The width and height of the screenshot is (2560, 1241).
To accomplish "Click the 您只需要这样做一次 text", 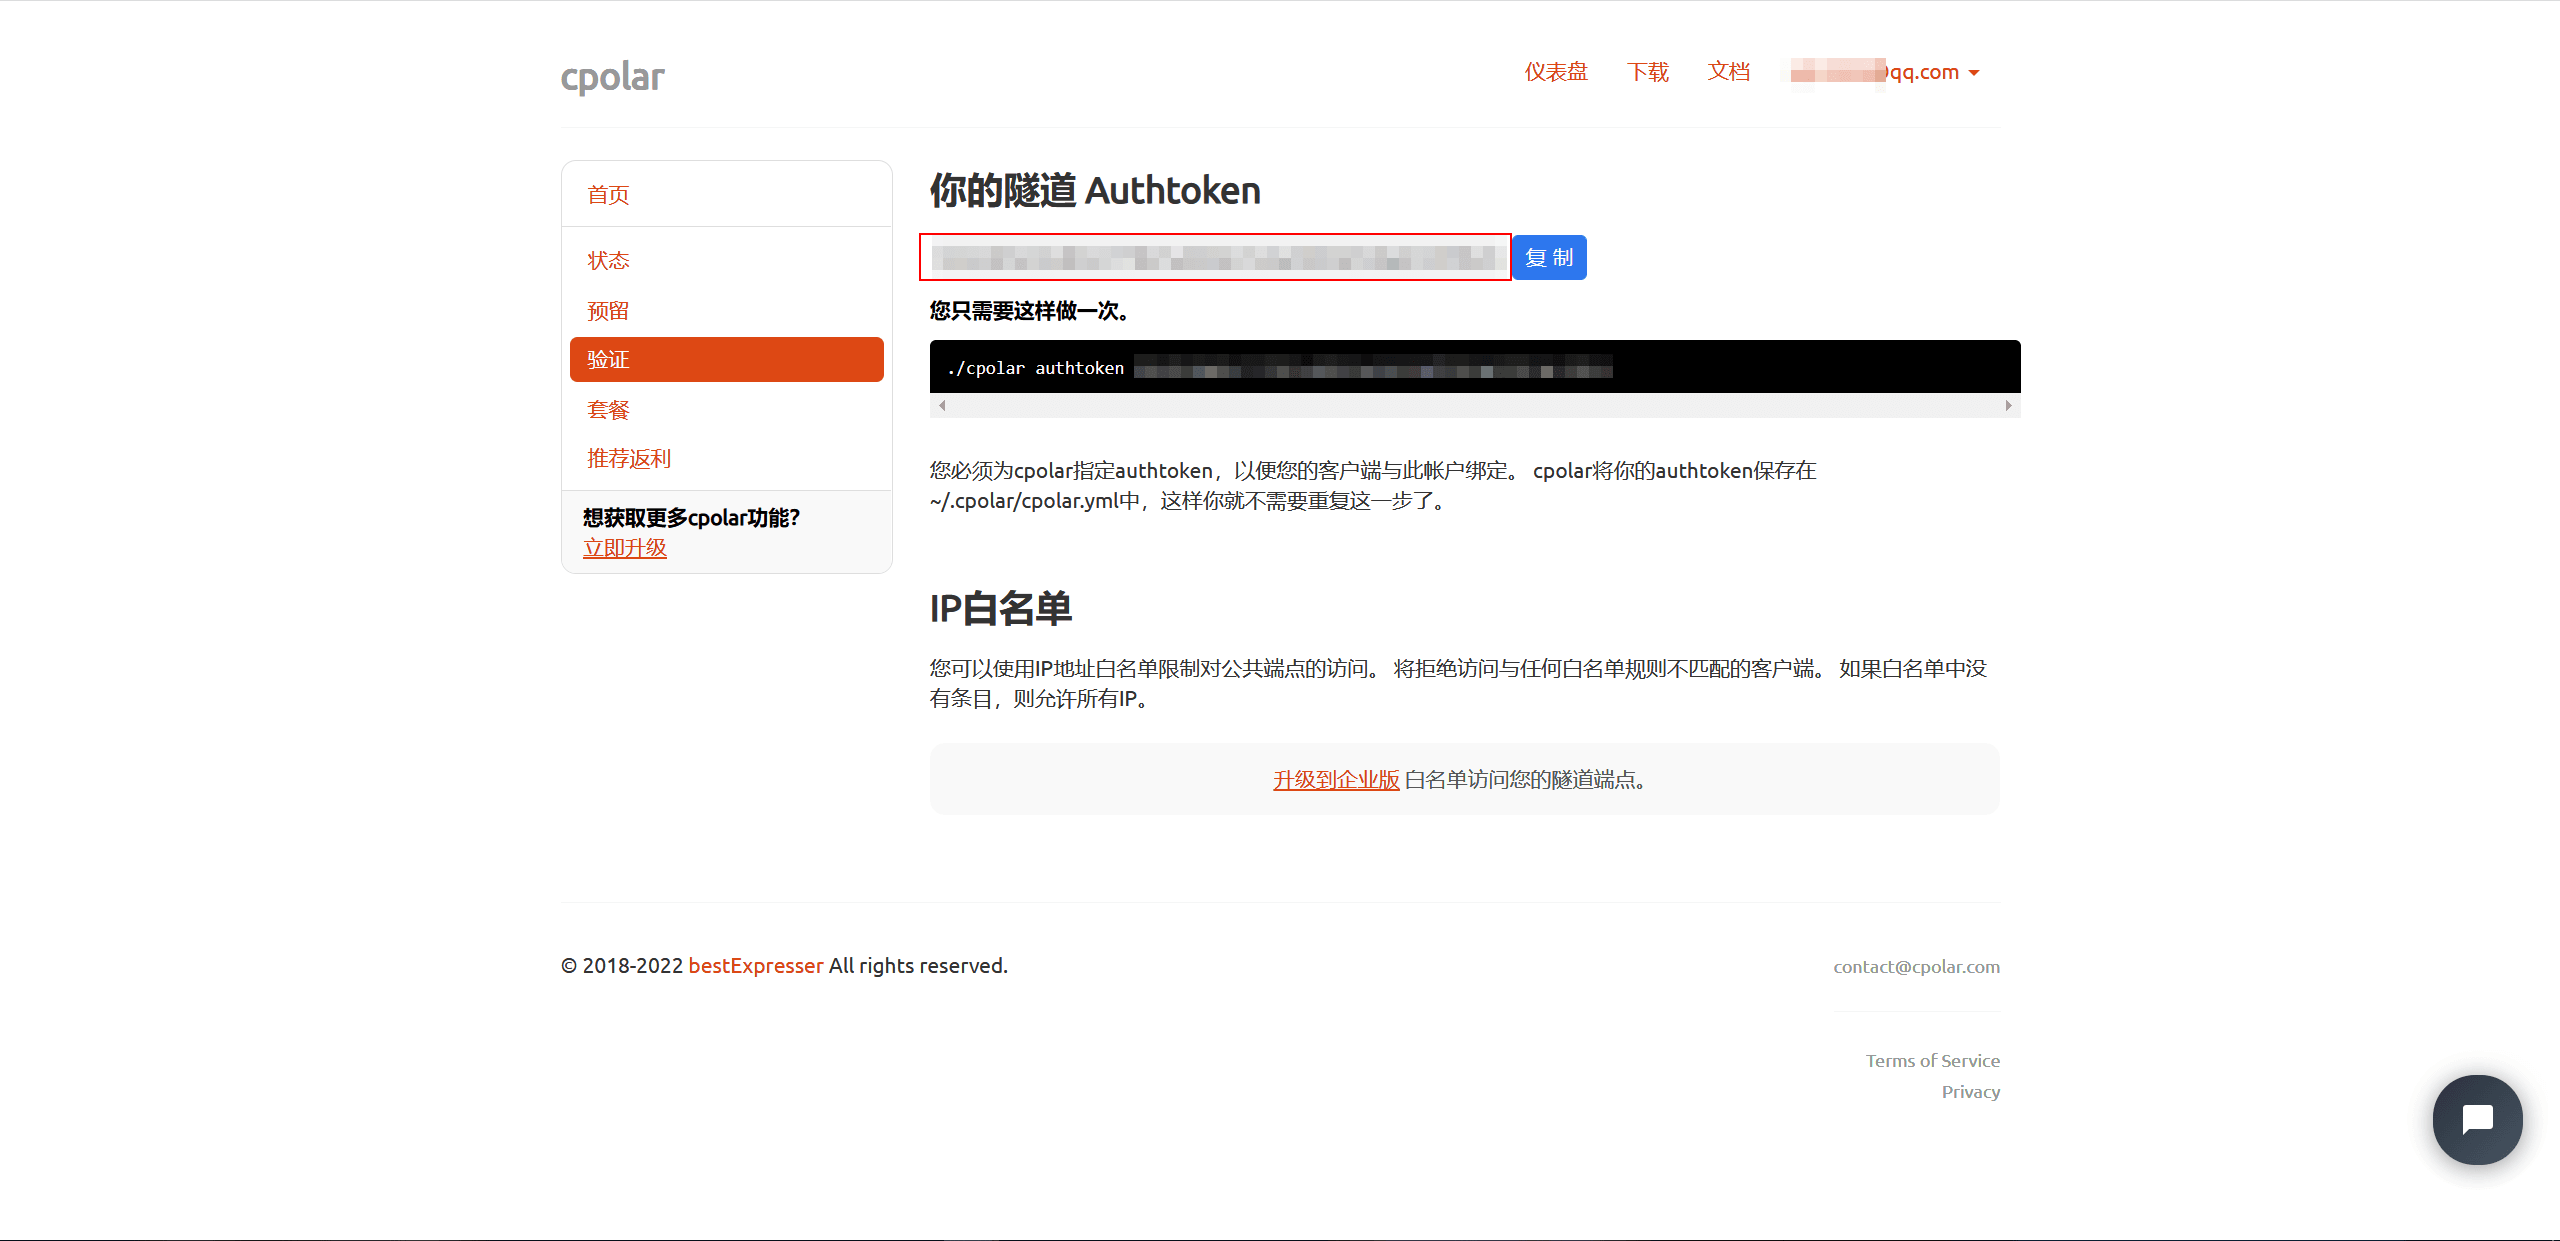I will point(1030,311).
